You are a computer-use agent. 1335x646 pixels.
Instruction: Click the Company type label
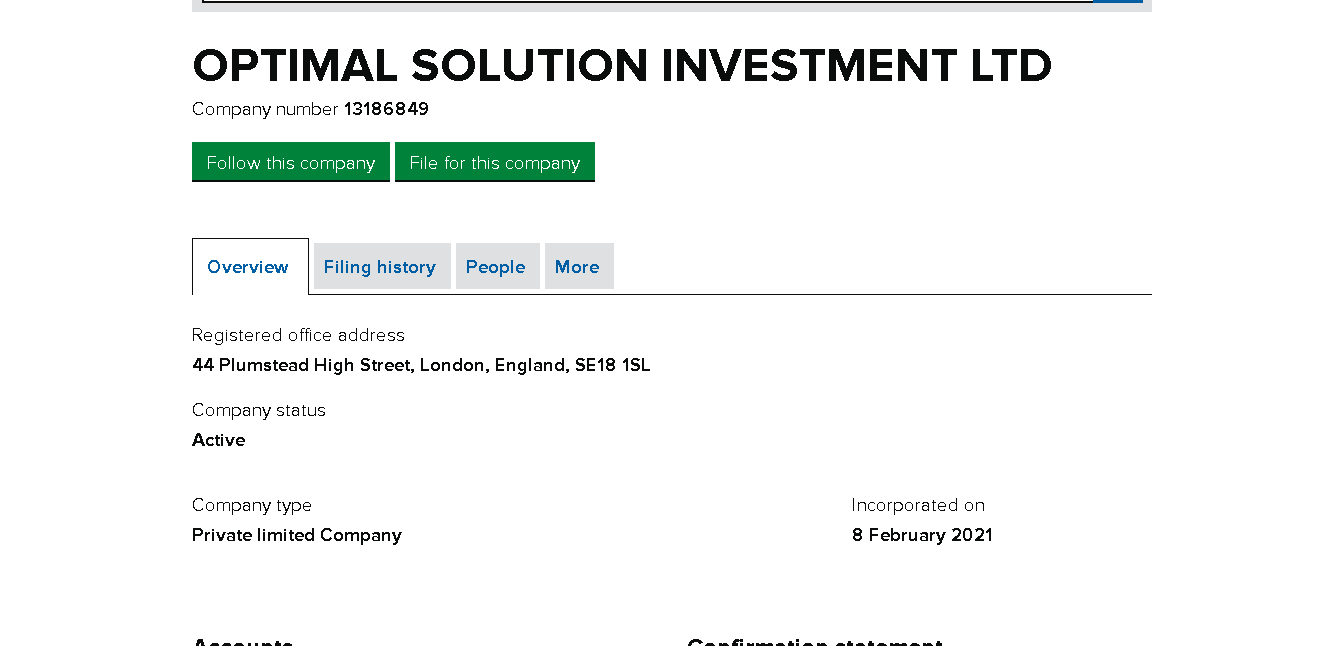(x=252, y=505)
